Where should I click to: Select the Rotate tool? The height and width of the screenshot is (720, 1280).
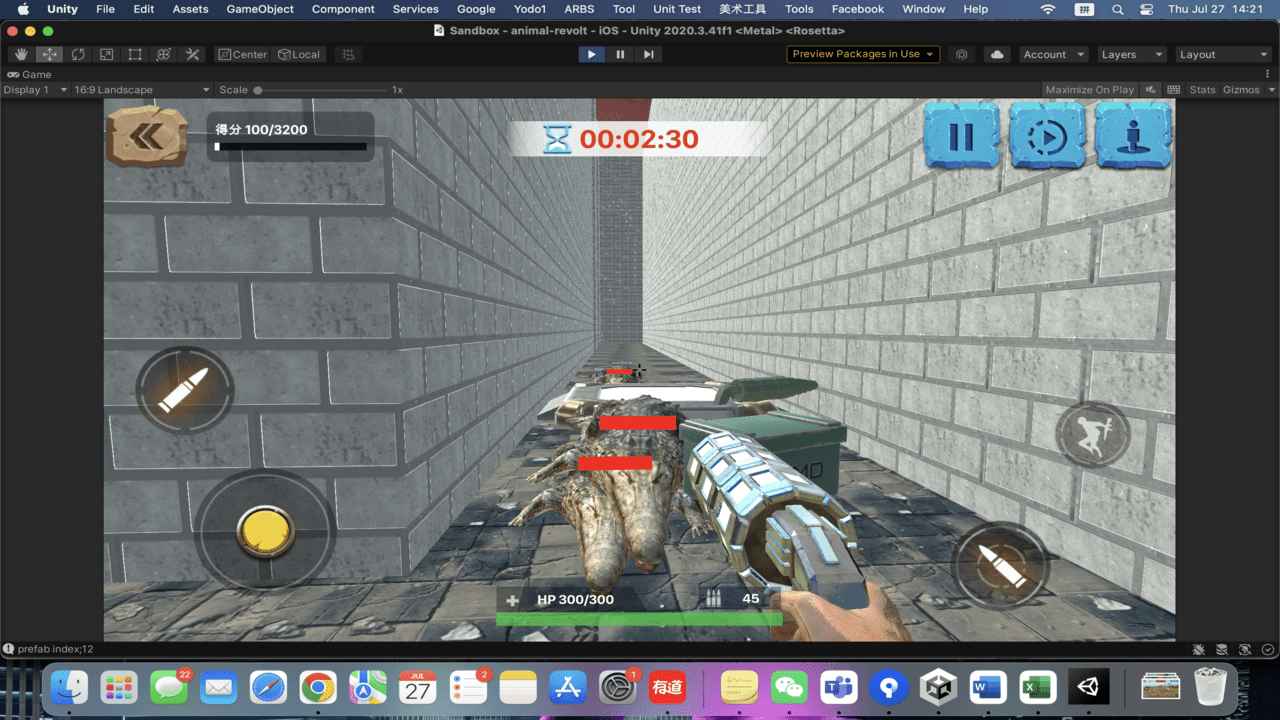pyautogui.click(x=78, y=54)
